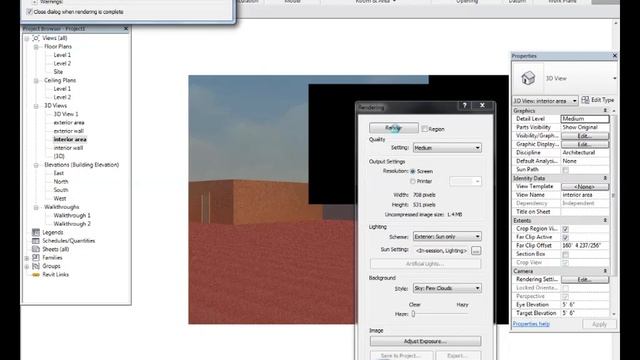
Task: Select Walkthrough 2
Action: coord(72,224)
